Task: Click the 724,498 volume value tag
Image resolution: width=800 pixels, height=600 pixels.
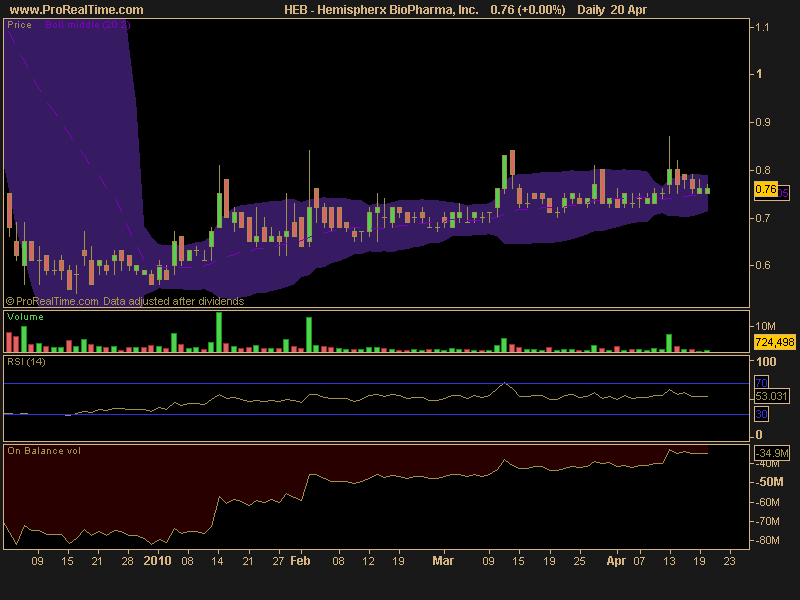Action: pos(774,342)
